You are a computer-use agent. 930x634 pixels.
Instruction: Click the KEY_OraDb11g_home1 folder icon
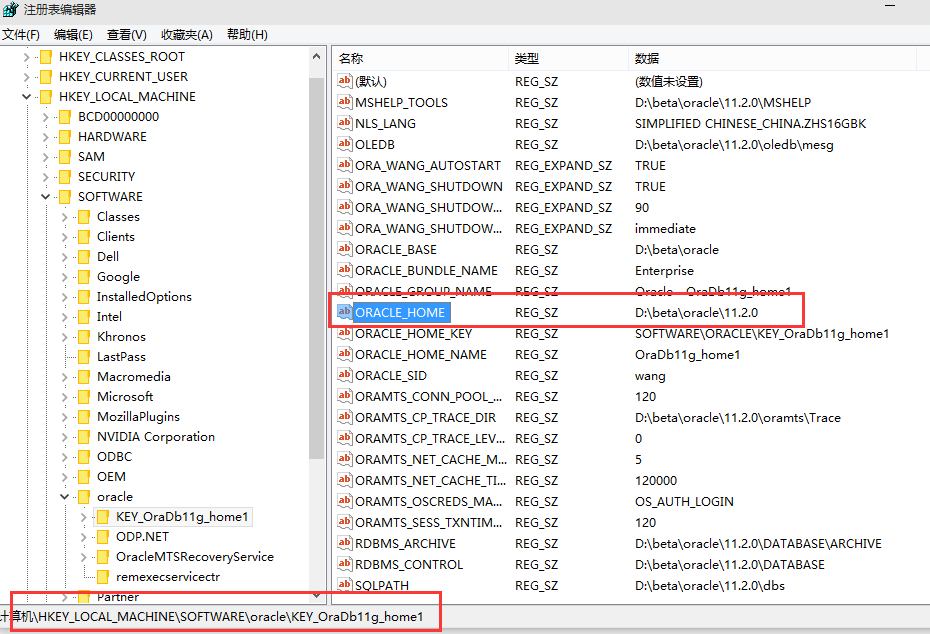(x=101, y=517)
